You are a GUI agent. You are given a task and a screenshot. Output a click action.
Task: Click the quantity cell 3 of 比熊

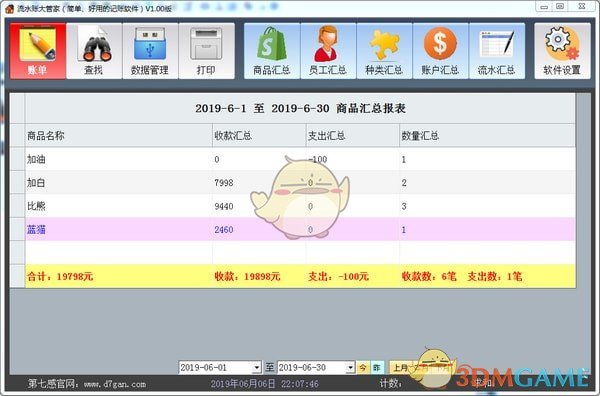[487, 206]
